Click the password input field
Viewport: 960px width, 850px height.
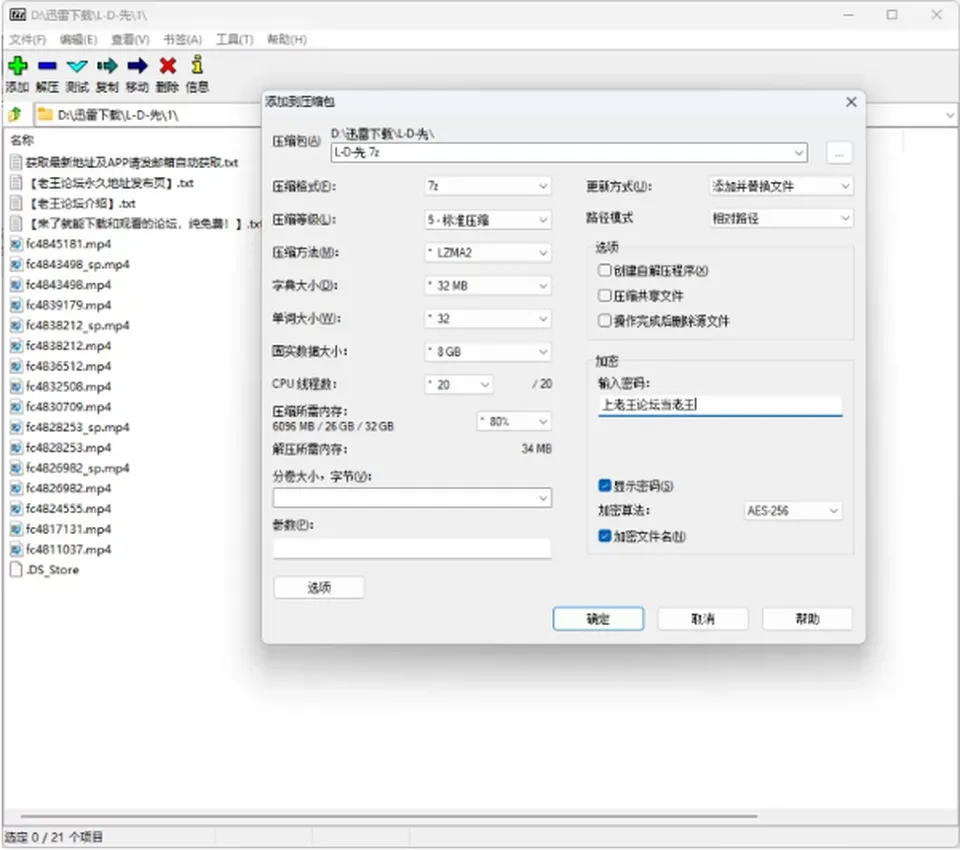tap(720, 405)
